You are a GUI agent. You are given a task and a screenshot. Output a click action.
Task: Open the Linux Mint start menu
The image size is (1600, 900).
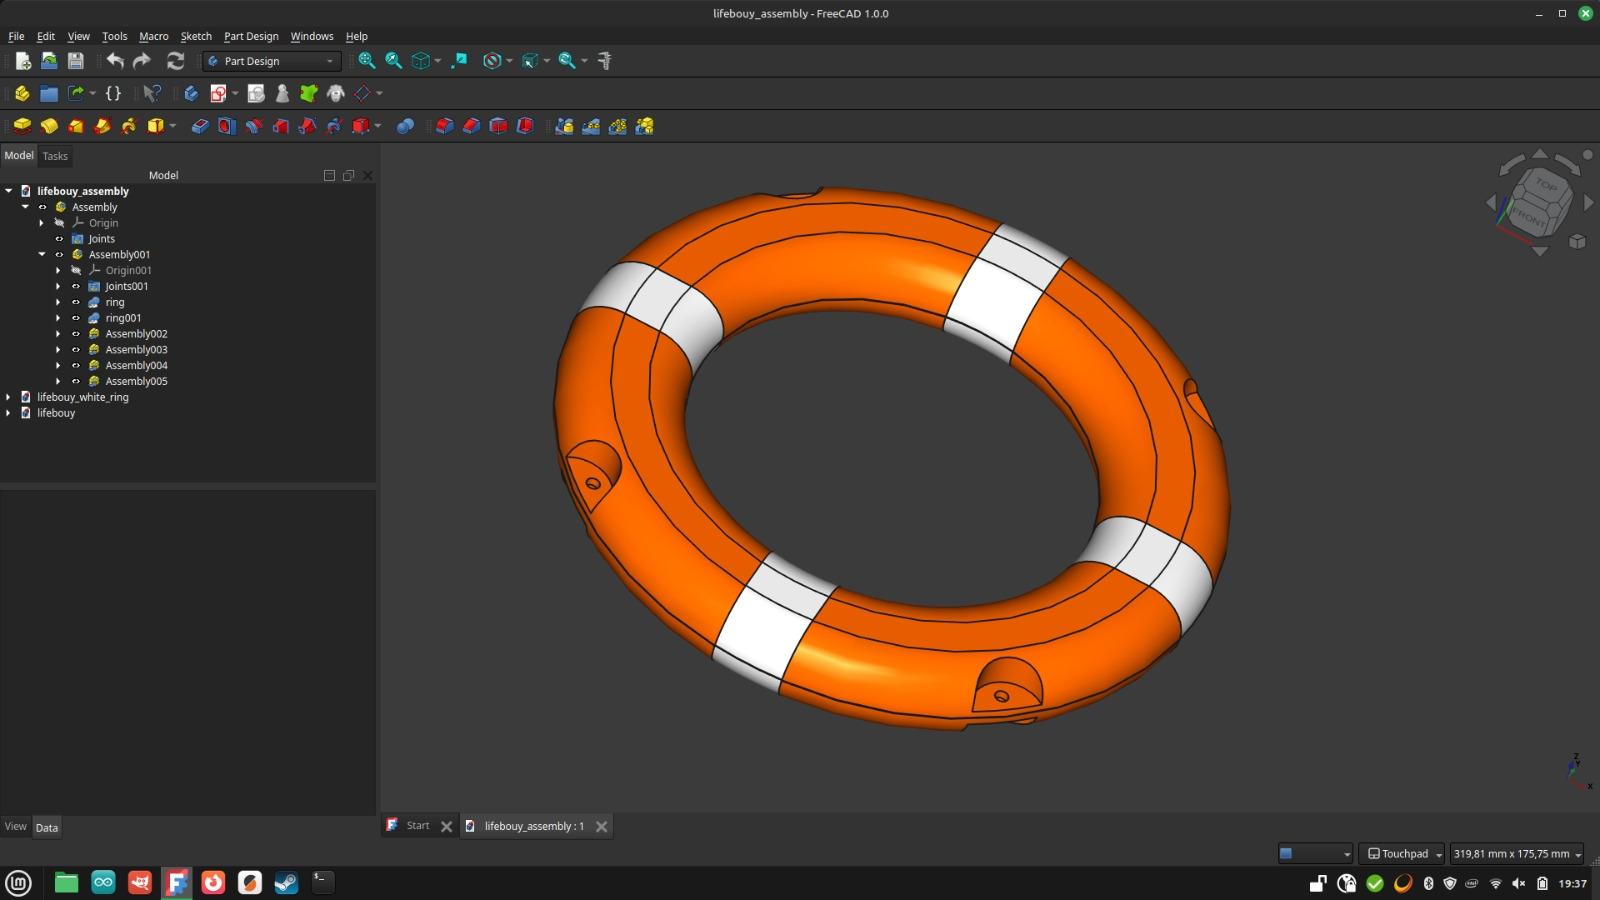pos(19,883)
